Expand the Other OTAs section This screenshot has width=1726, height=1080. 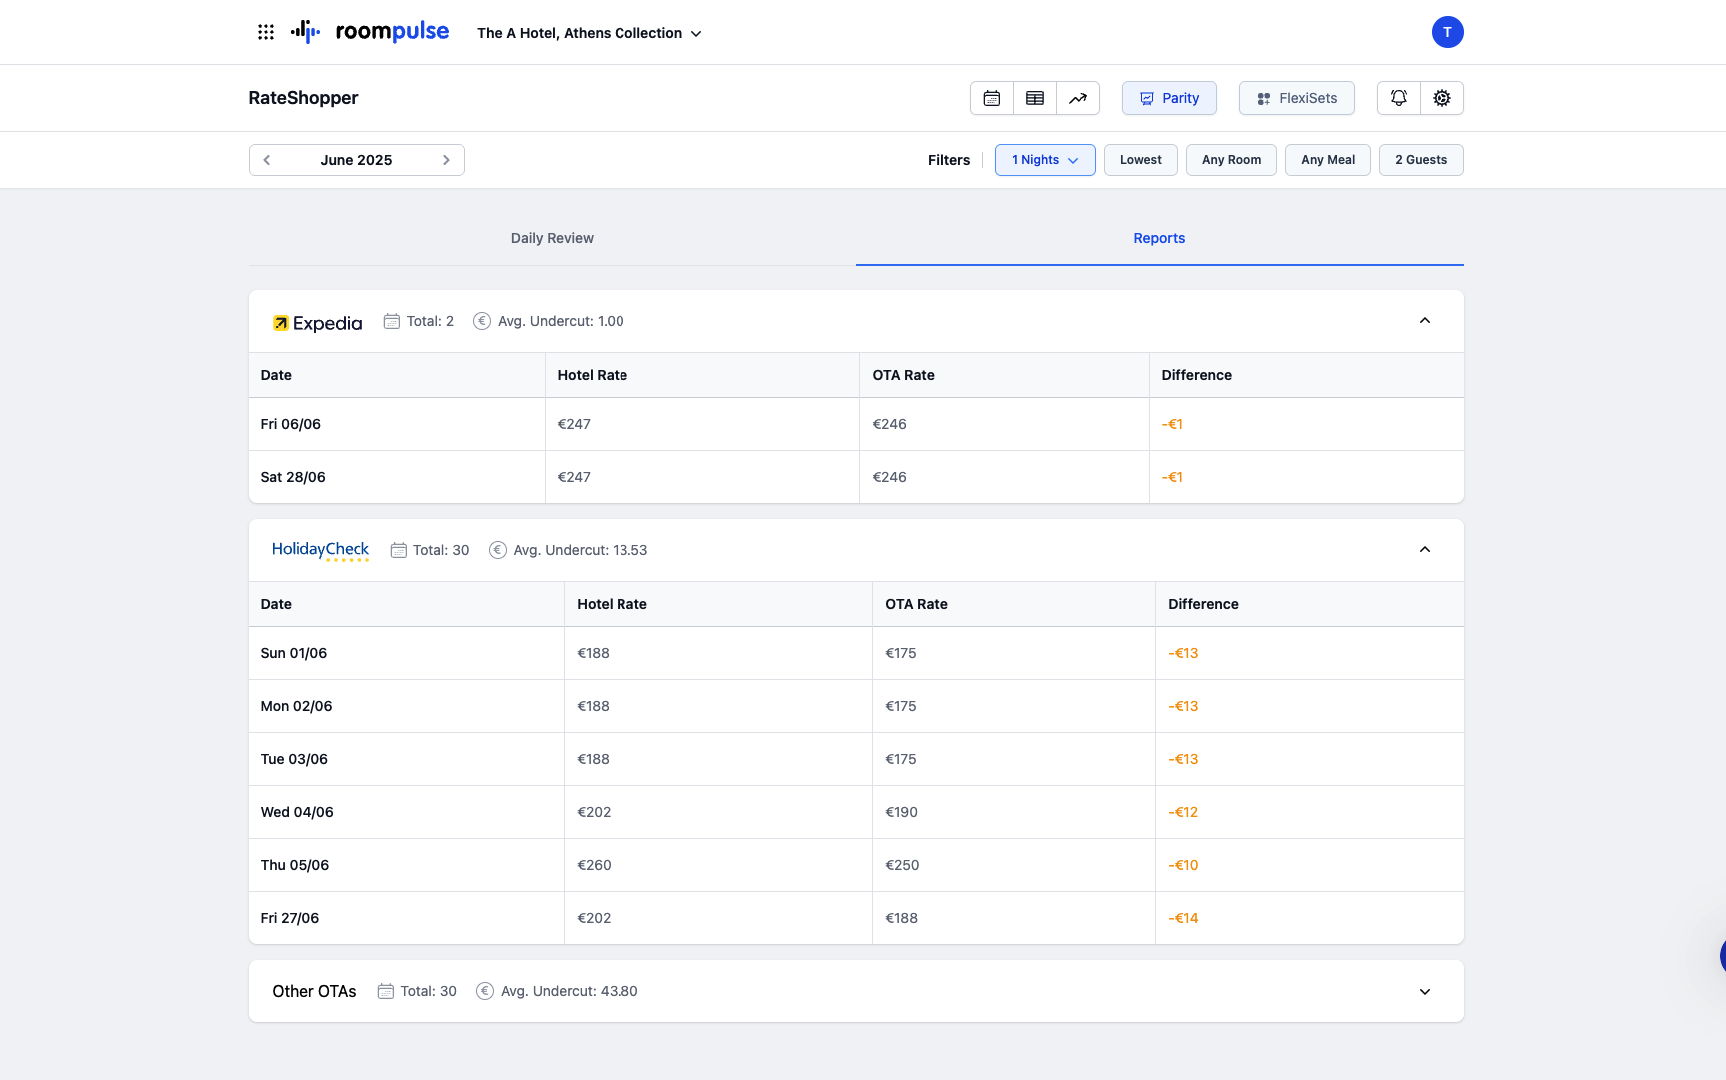point(1424,991)
